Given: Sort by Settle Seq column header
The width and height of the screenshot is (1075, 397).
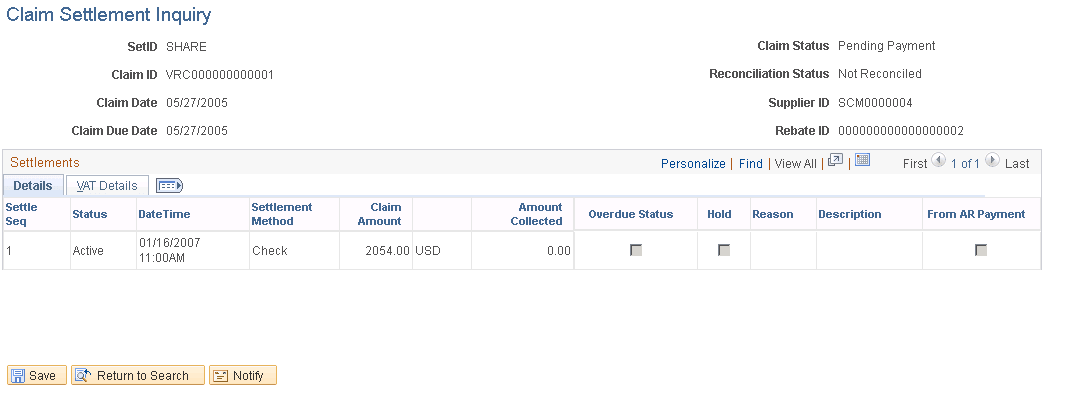Looking at the screenshot, I should [21, 214].
